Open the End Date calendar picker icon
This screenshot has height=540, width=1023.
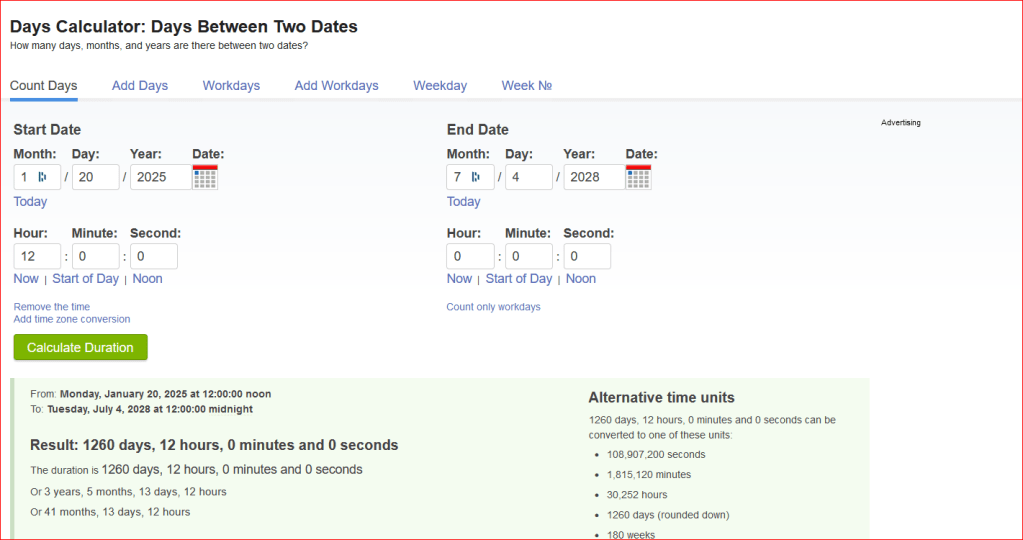[x=638, y=177]
